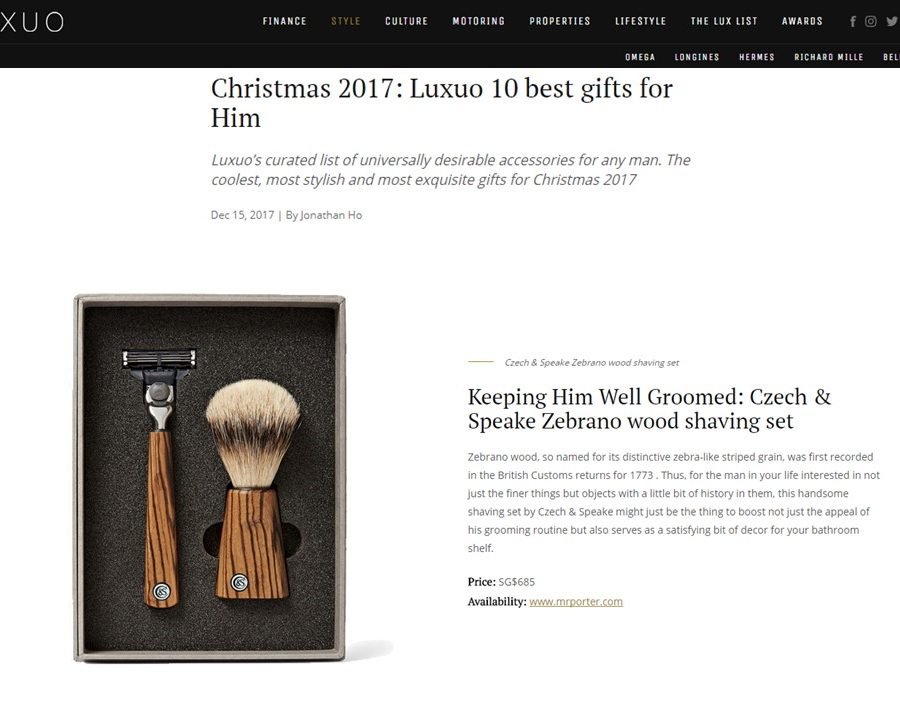Open the Lifestyle menu item

coord(641,21)
